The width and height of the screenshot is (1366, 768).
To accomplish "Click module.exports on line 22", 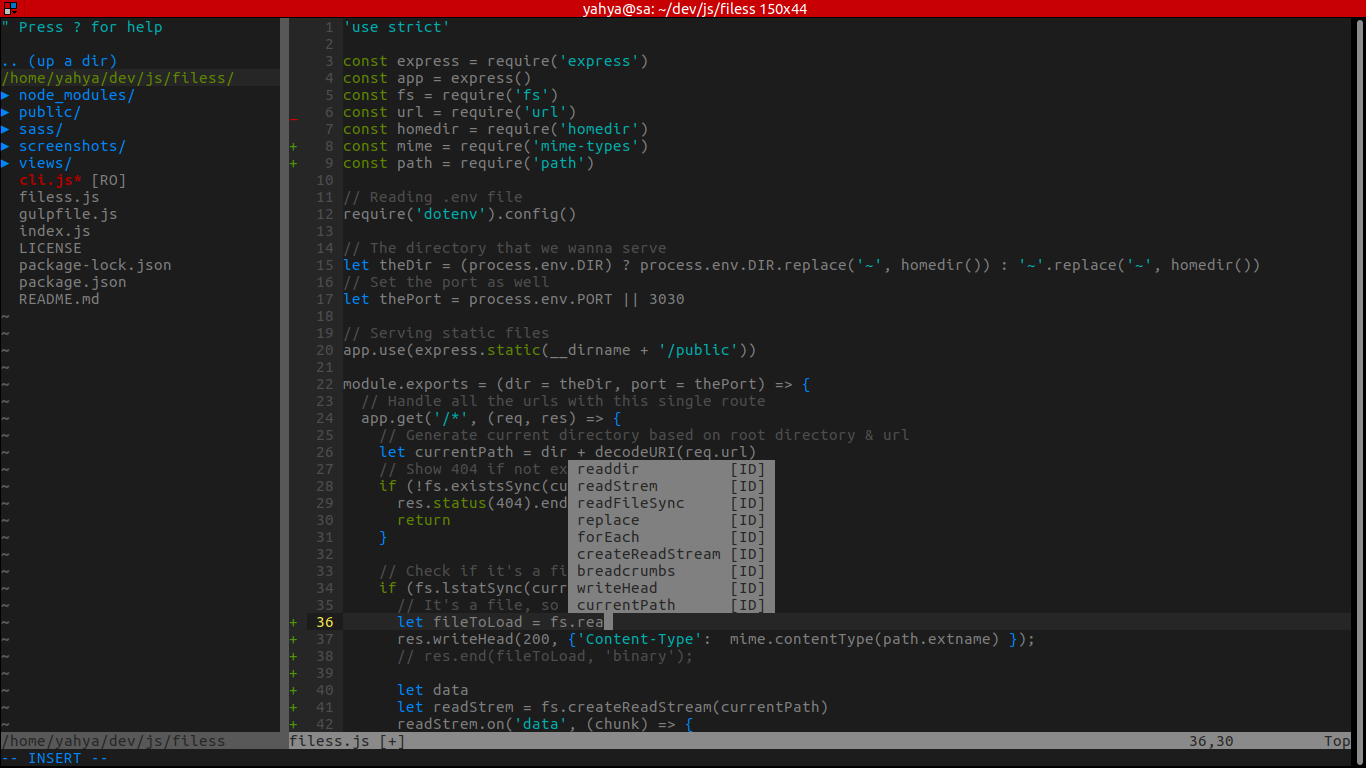I will click(406, 384).
